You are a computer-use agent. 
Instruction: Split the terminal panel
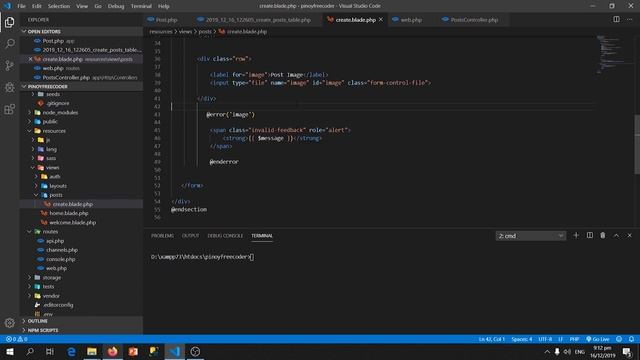590,236
